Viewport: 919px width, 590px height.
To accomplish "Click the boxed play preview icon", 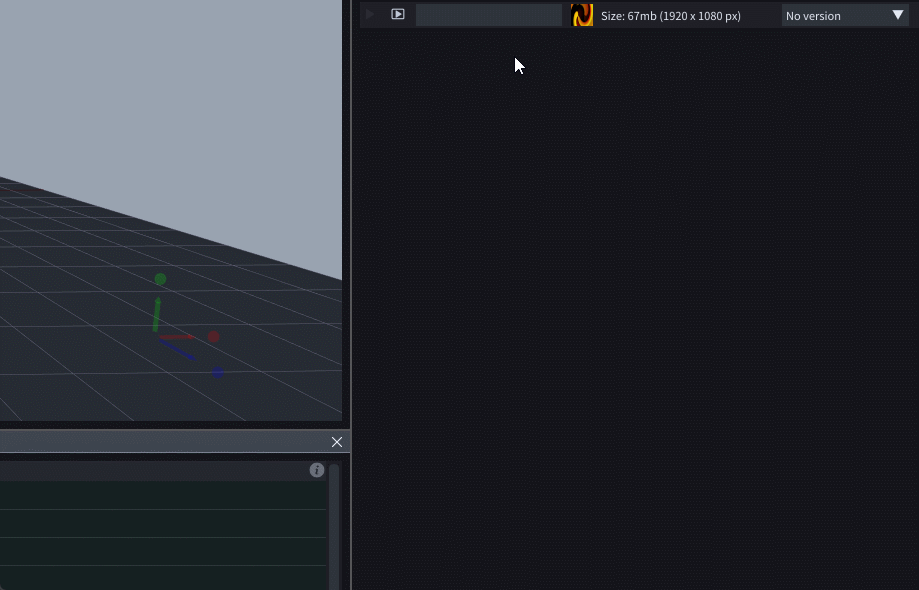I will [x=398, y=15].
